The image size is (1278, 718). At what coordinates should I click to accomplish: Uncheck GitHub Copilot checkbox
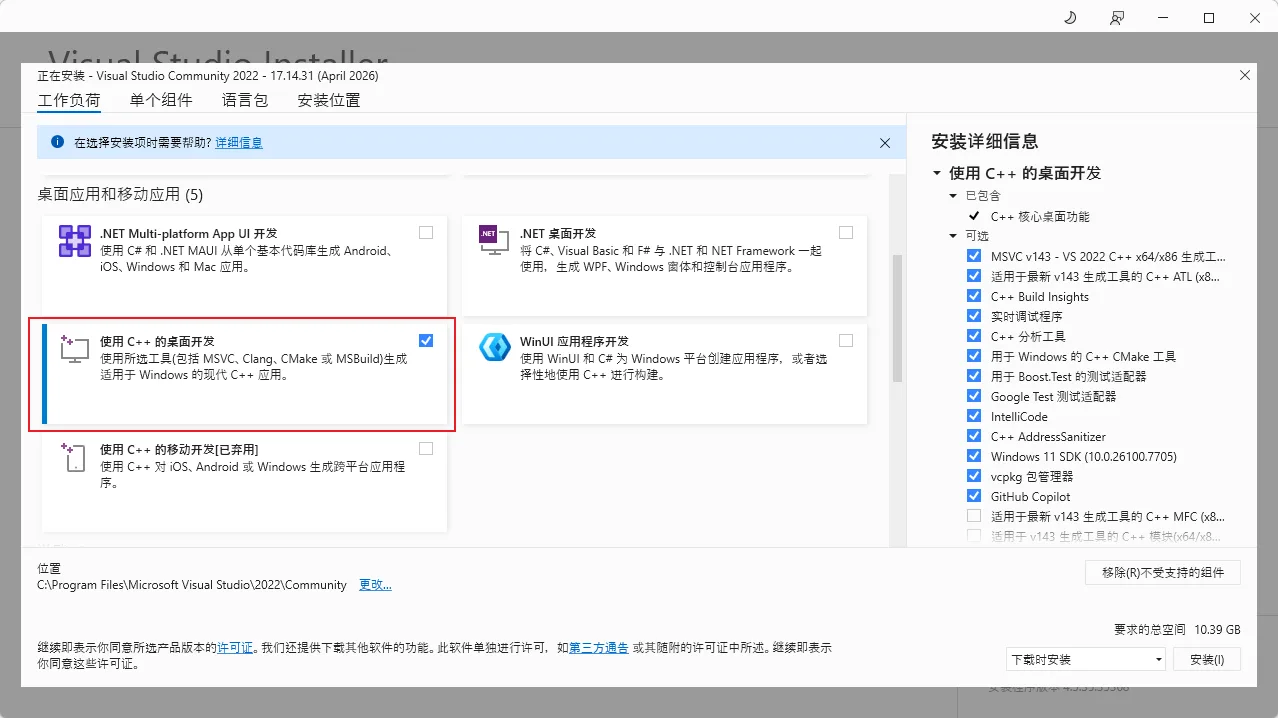[x=974, y=496]
